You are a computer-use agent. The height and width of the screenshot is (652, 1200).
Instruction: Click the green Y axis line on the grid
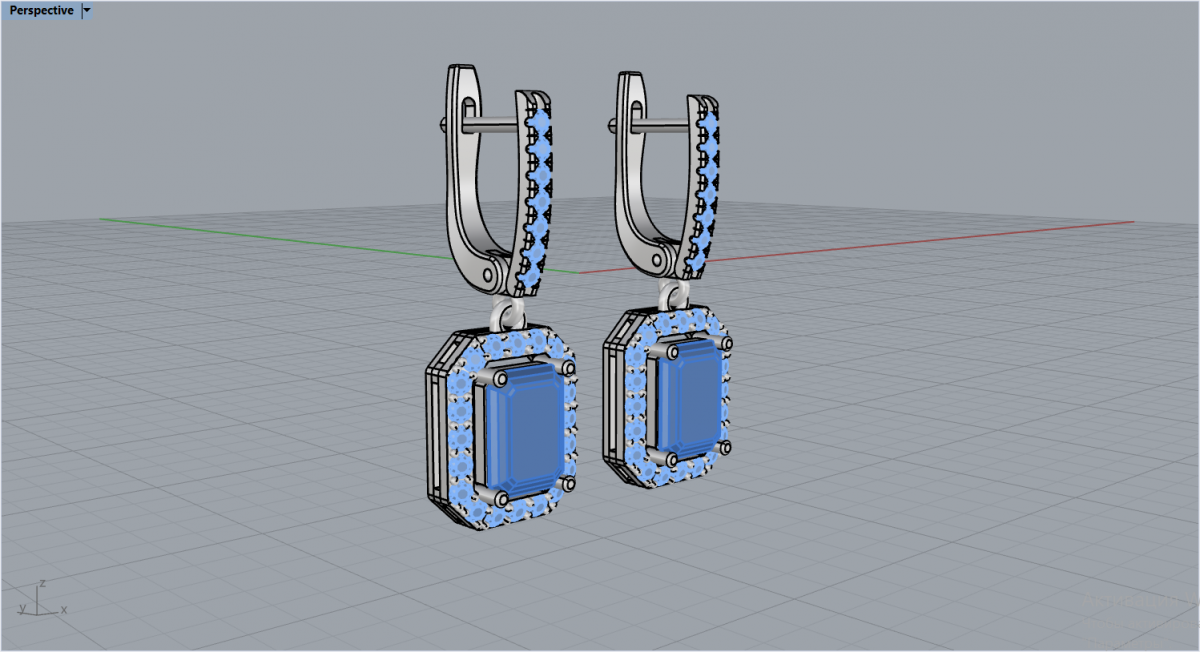point(300,240)
